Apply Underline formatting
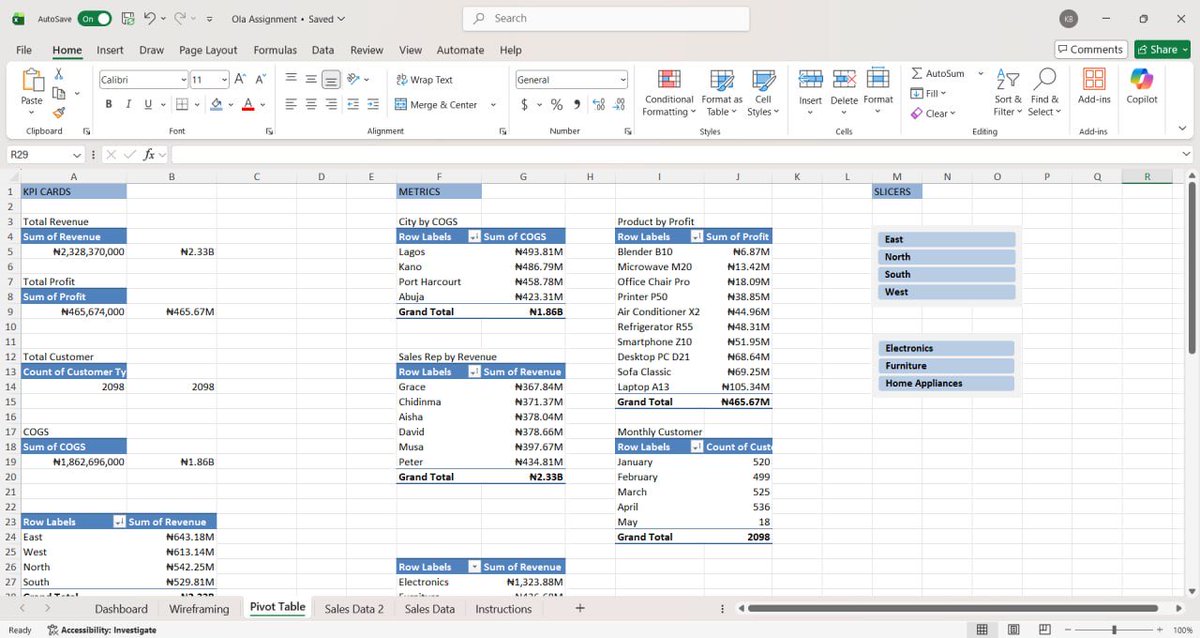This screenshot has height=638, width=1200. click(x=148, y=104)
